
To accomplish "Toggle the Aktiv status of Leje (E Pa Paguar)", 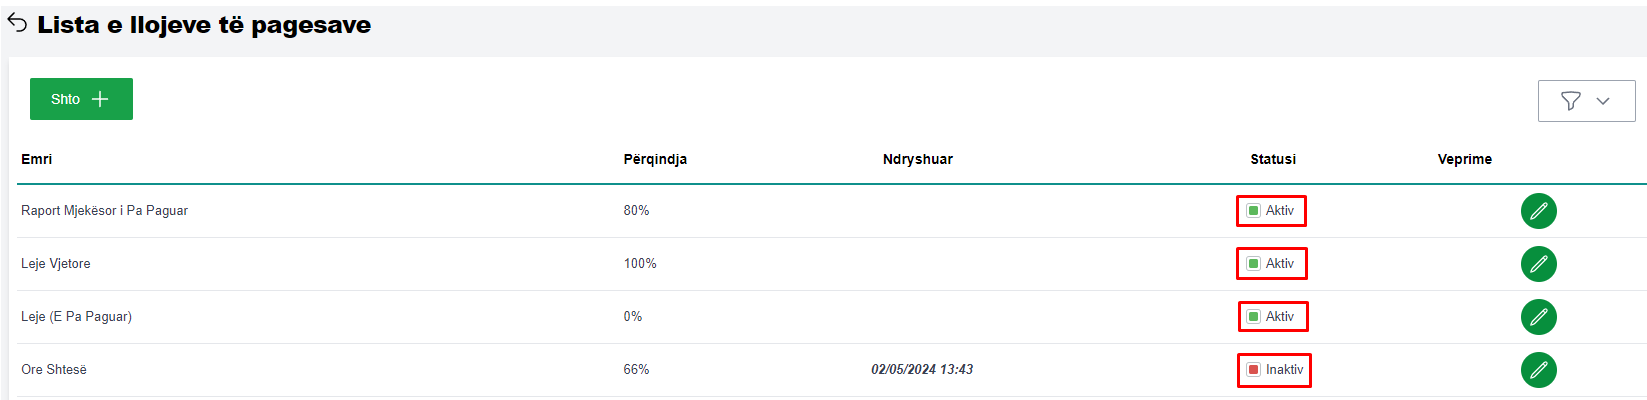I will [x=1254, y=317].
